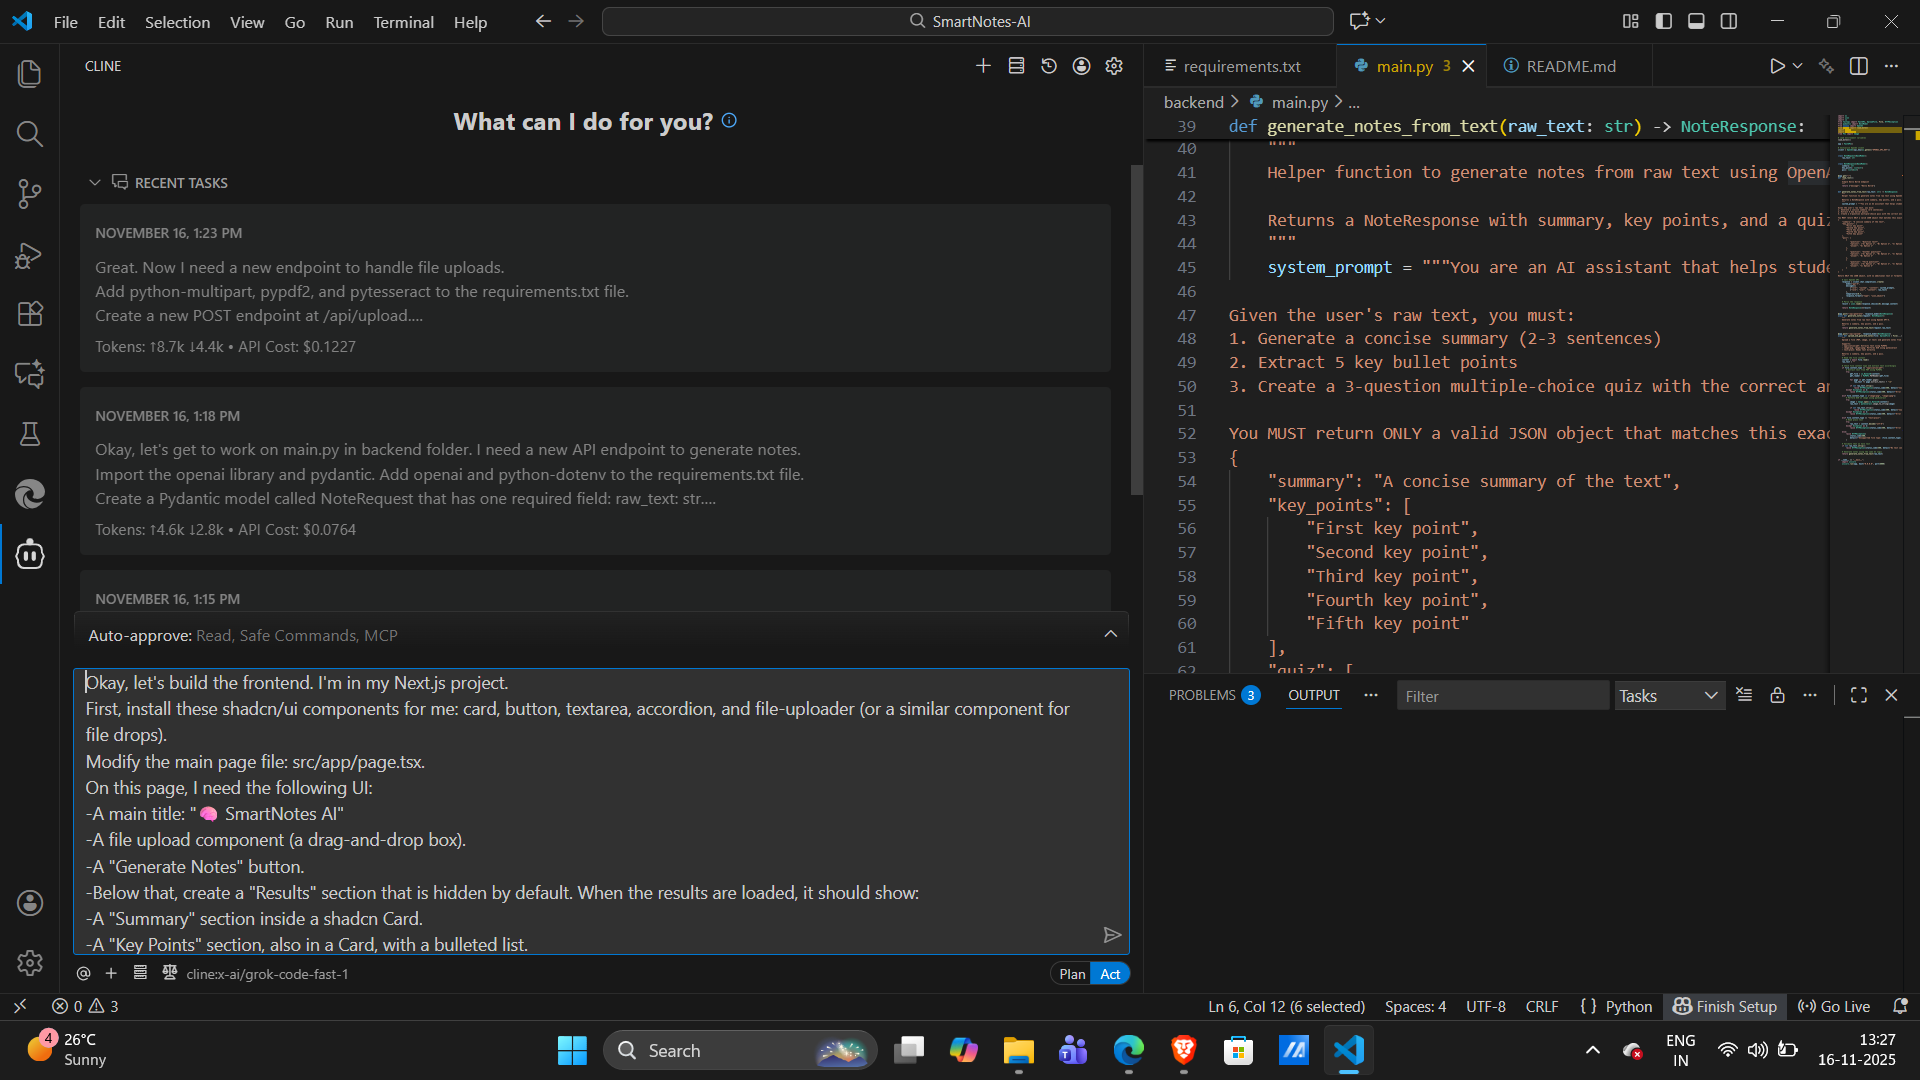Click the Cline panel vertical scrollbar

pyautogui.click(x=1136, y=330)
